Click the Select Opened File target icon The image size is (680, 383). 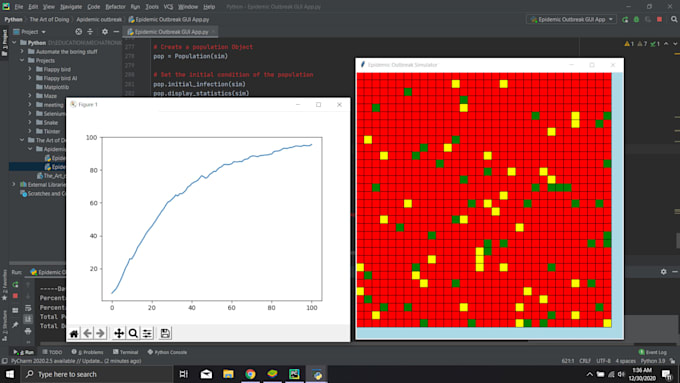(x=78, y=32)
